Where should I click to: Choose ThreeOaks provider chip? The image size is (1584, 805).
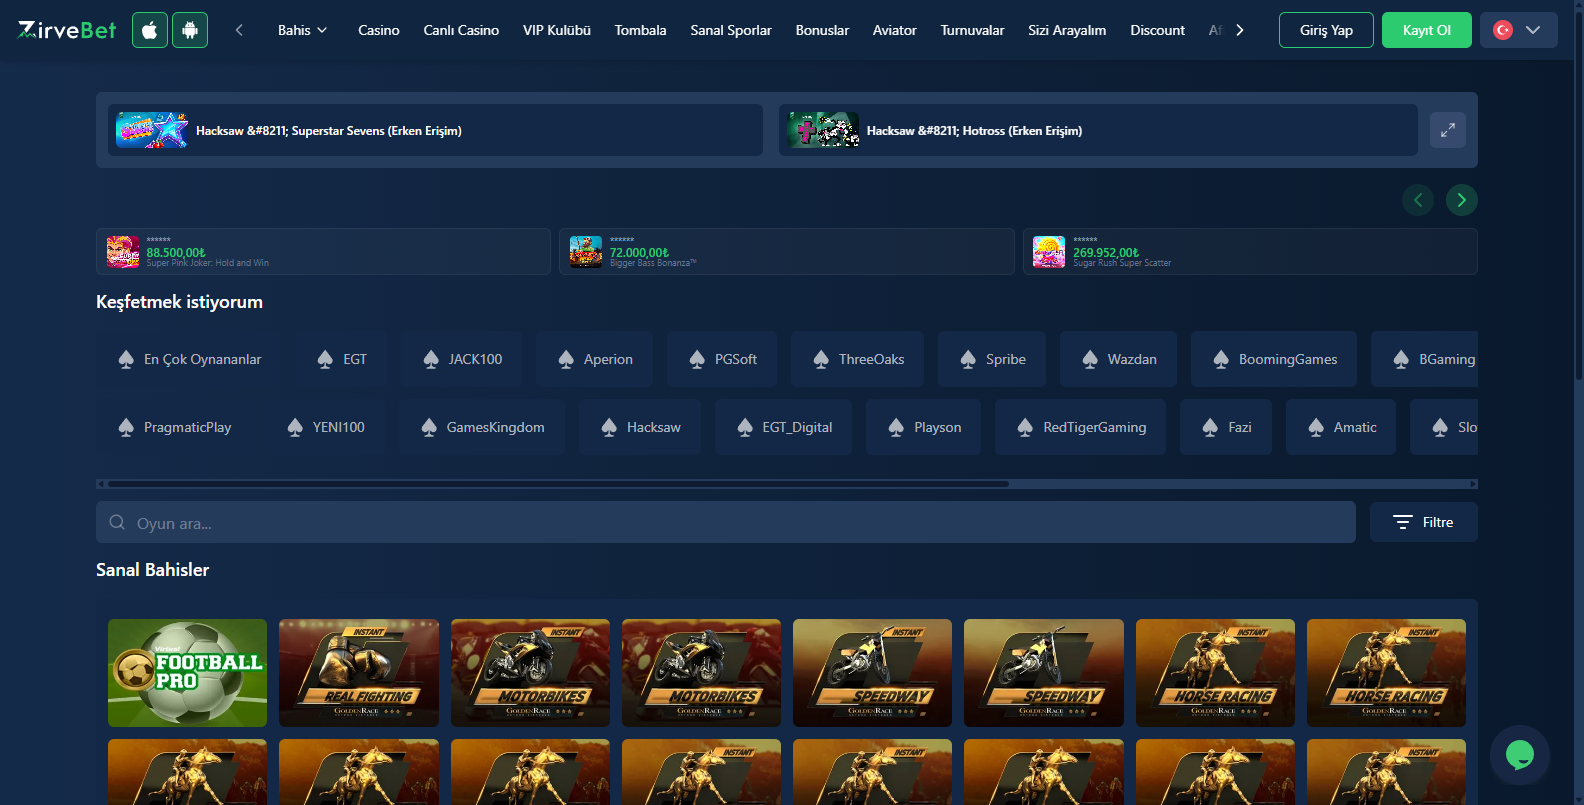coord(858,359)
